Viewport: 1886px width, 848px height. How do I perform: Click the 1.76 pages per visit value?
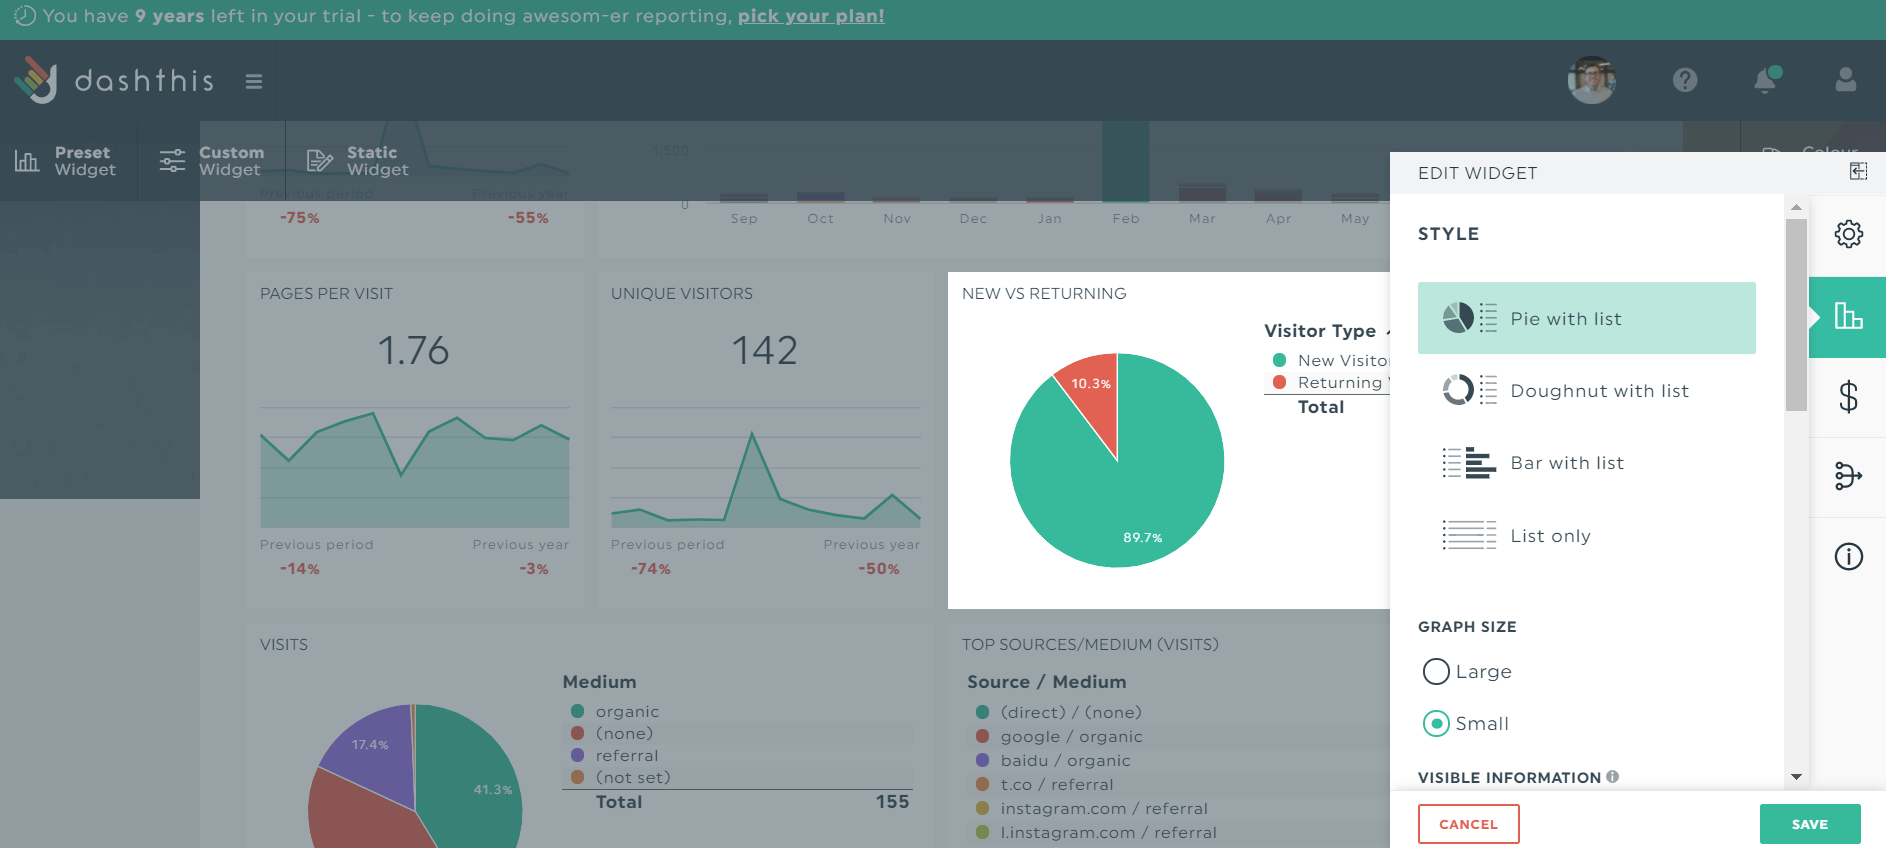pos(413,350)
